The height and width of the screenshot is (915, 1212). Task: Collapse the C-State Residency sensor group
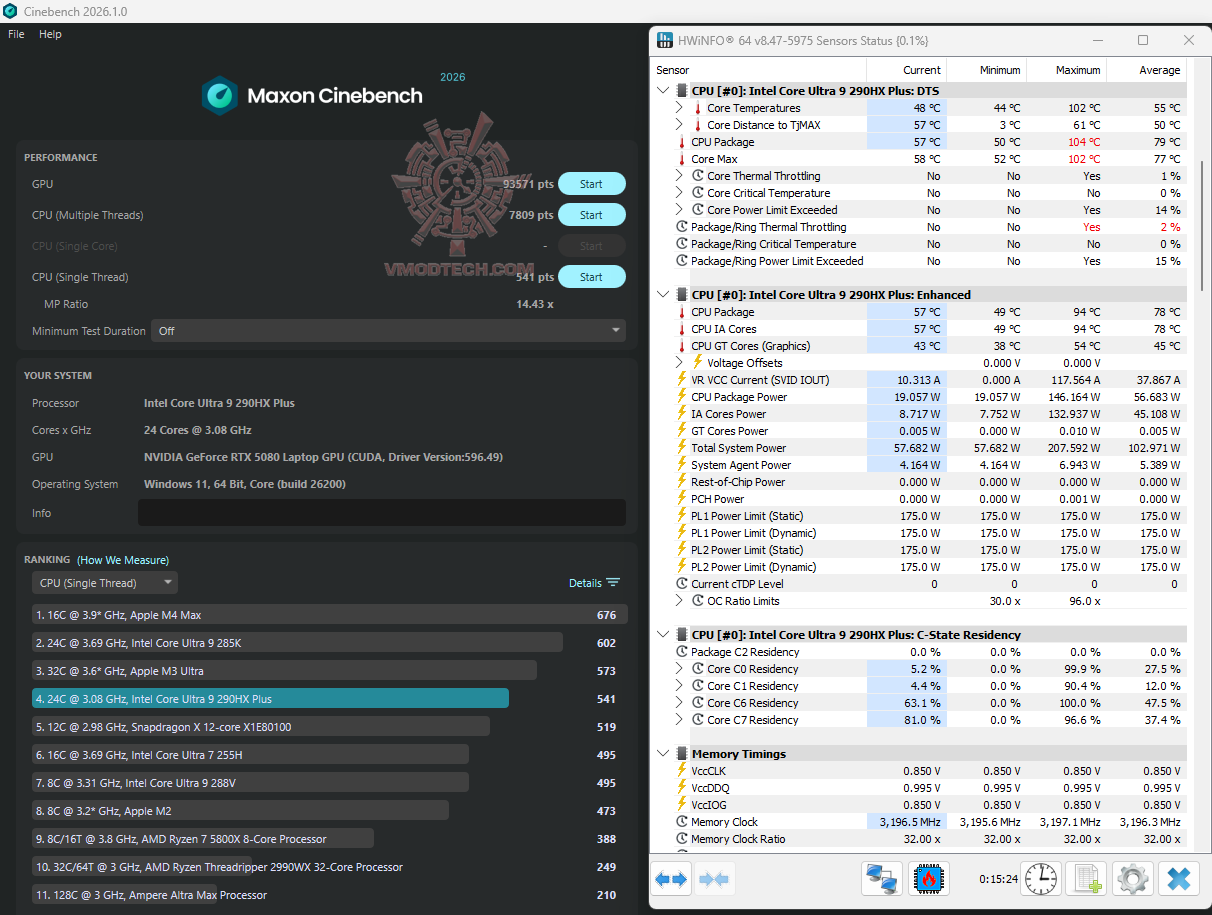coord(664,635)
